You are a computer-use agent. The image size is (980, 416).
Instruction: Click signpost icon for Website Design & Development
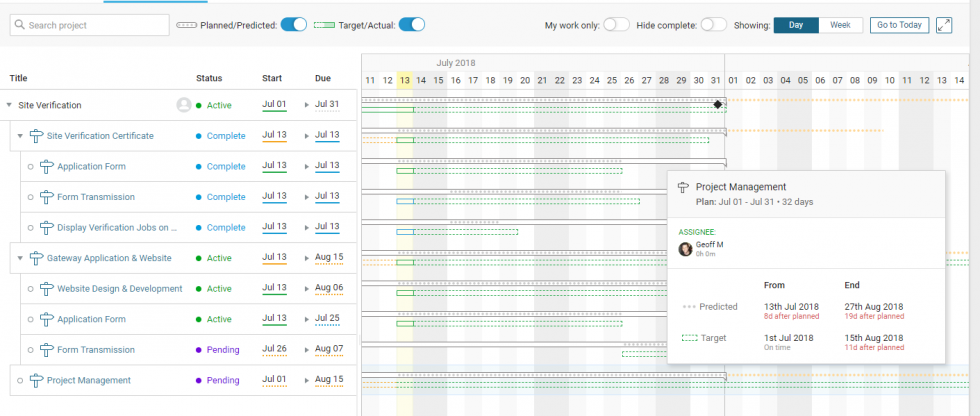[47, 289]
